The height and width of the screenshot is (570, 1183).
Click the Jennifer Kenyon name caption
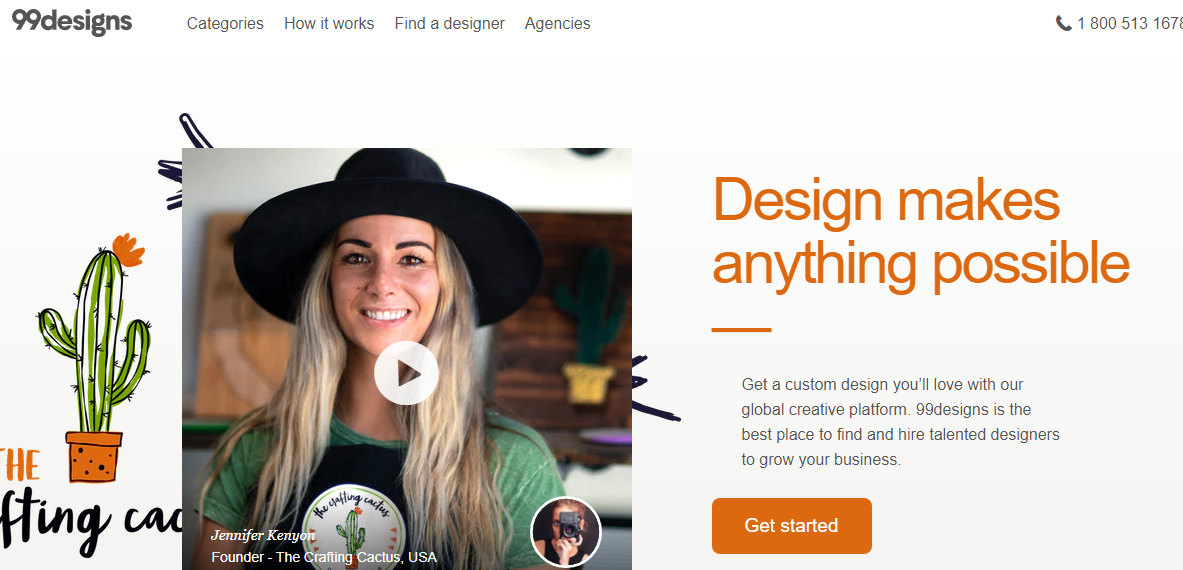262,536
